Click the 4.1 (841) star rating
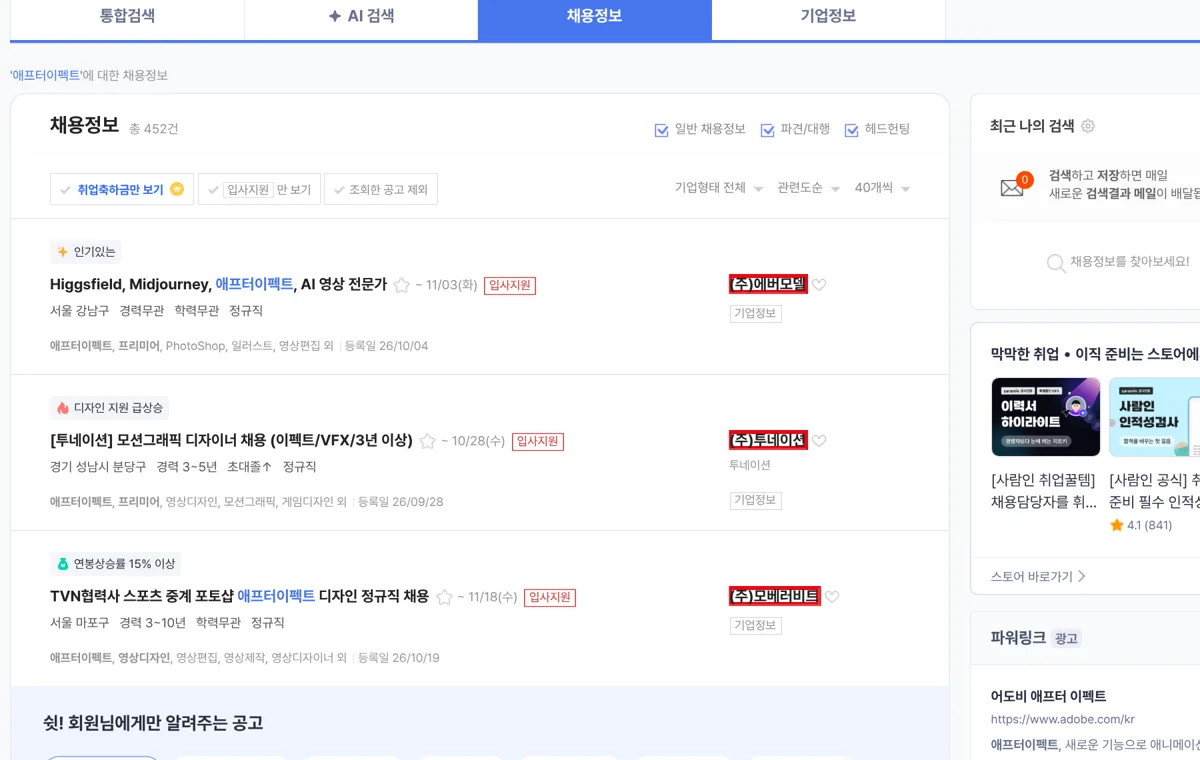Screen dimensions: 1200x760 click(x=1141, y=525)
